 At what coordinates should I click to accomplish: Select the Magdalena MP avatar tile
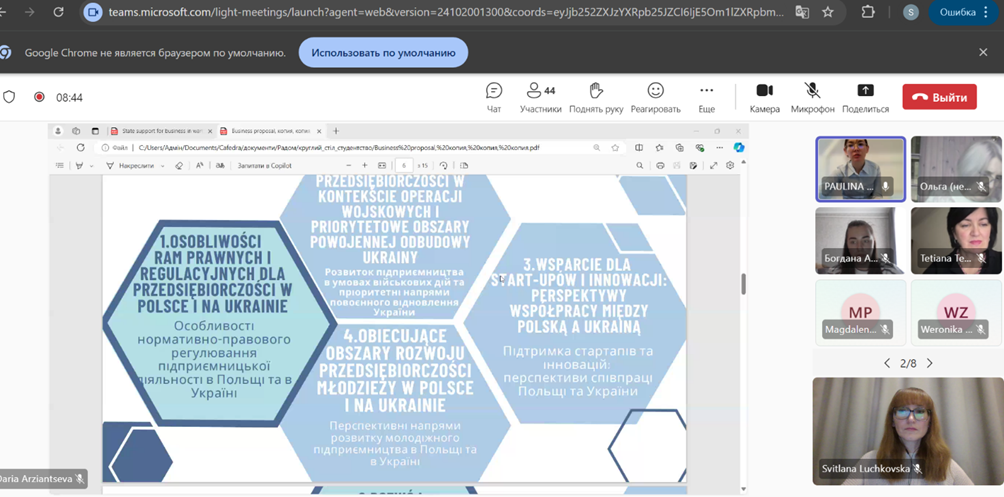[861, 313]
